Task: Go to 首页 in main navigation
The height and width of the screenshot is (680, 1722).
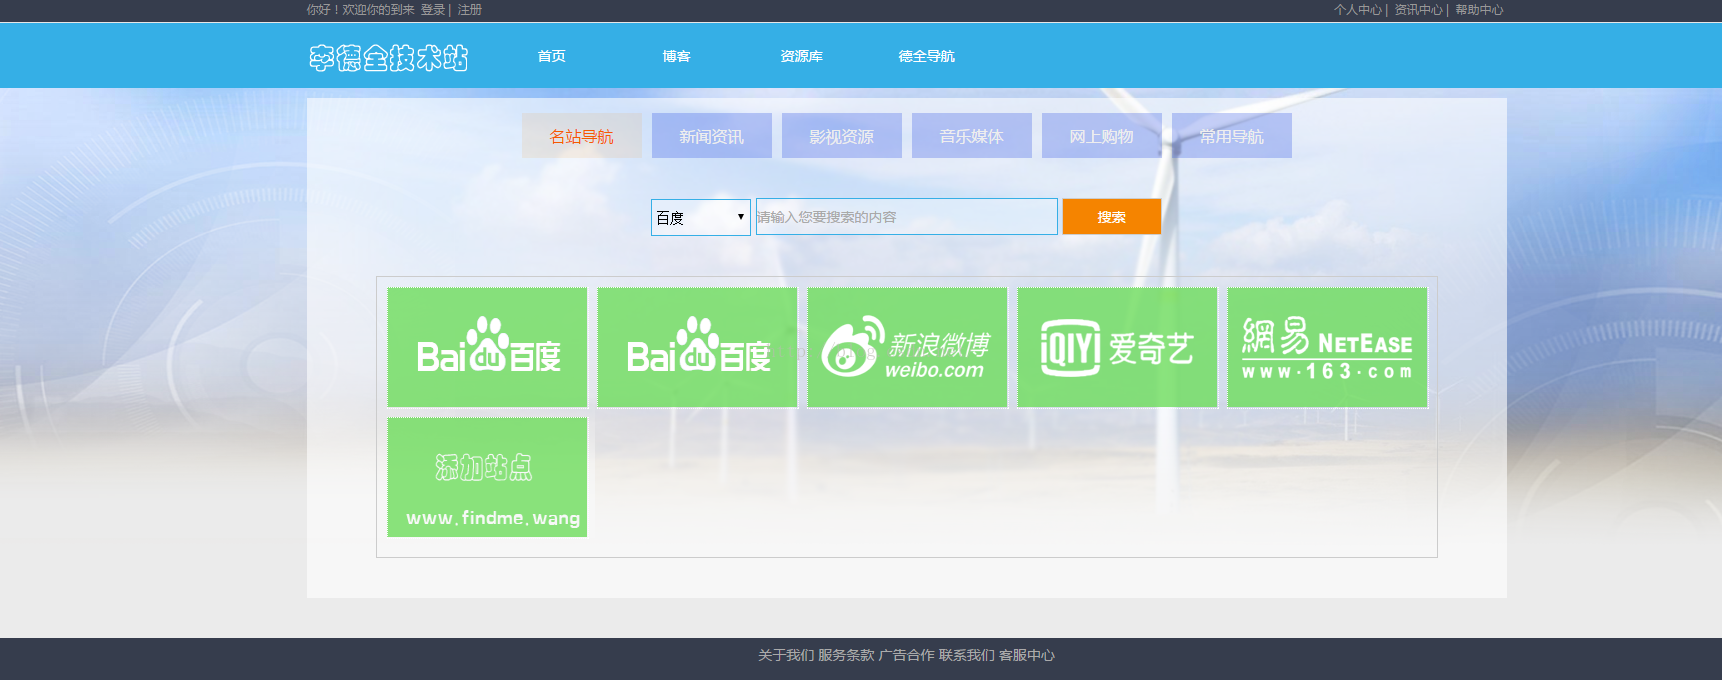Action: pyautogui.click(x=552, y=56)
